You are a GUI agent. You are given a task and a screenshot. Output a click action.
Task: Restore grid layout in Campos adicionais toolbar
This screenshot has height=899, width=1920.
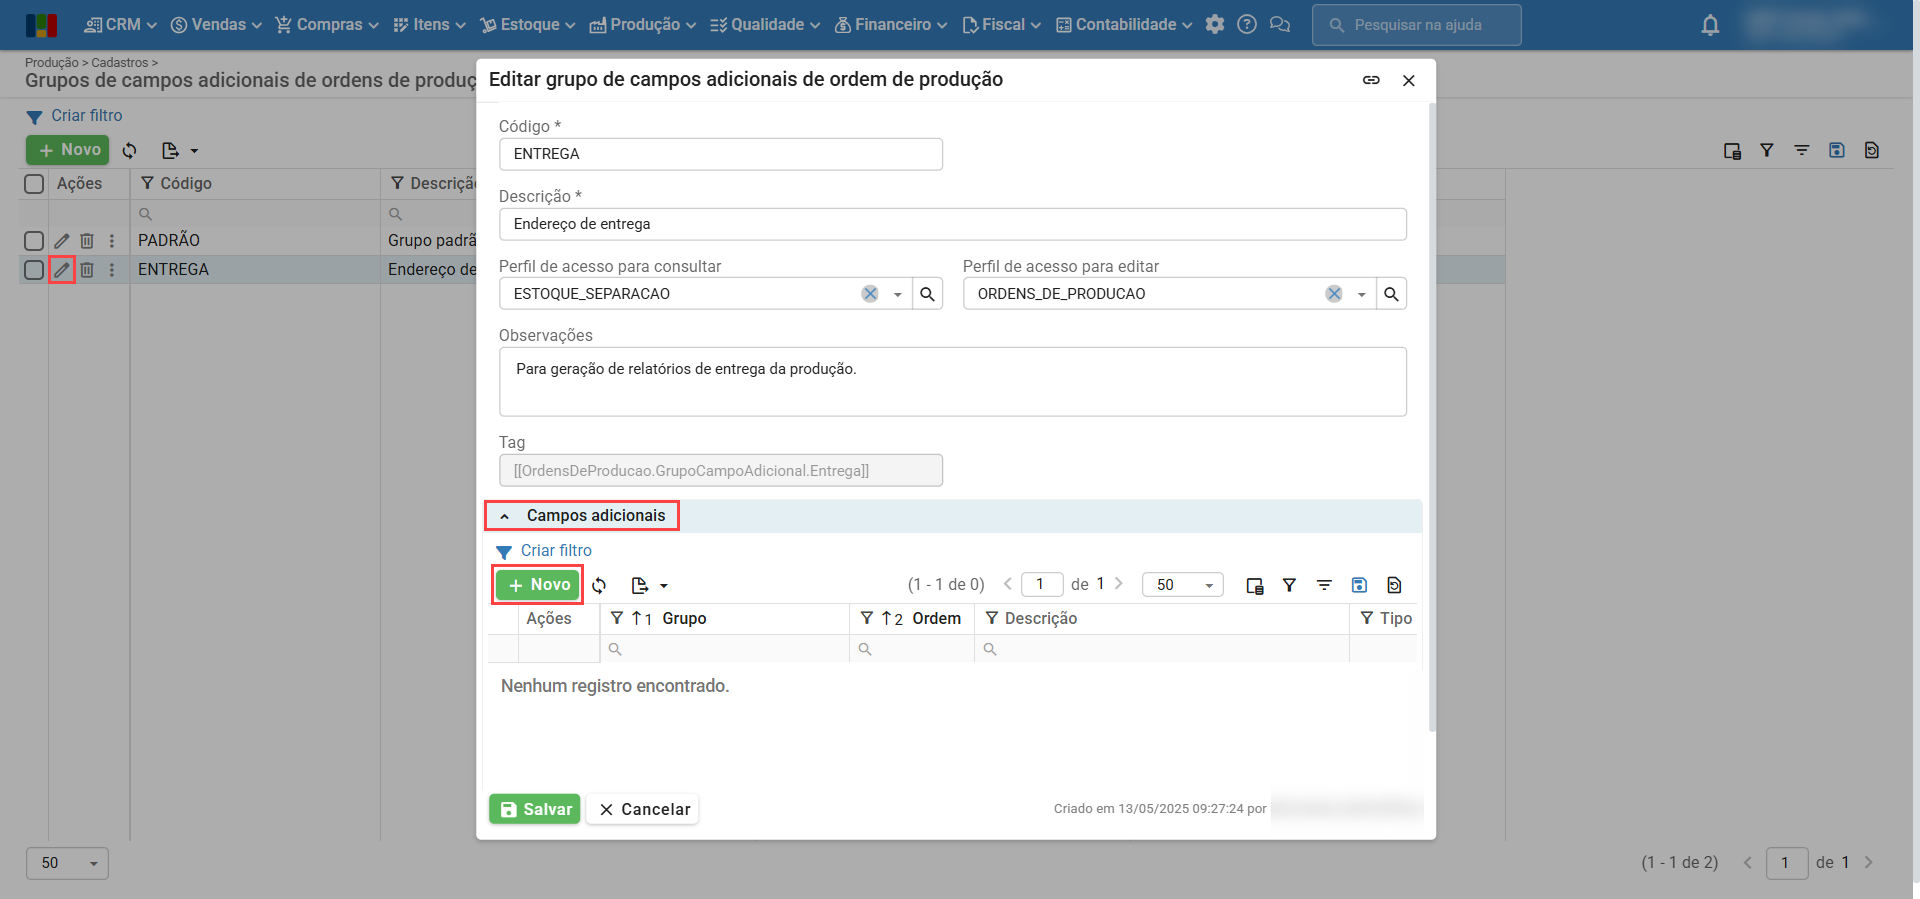1394,585
